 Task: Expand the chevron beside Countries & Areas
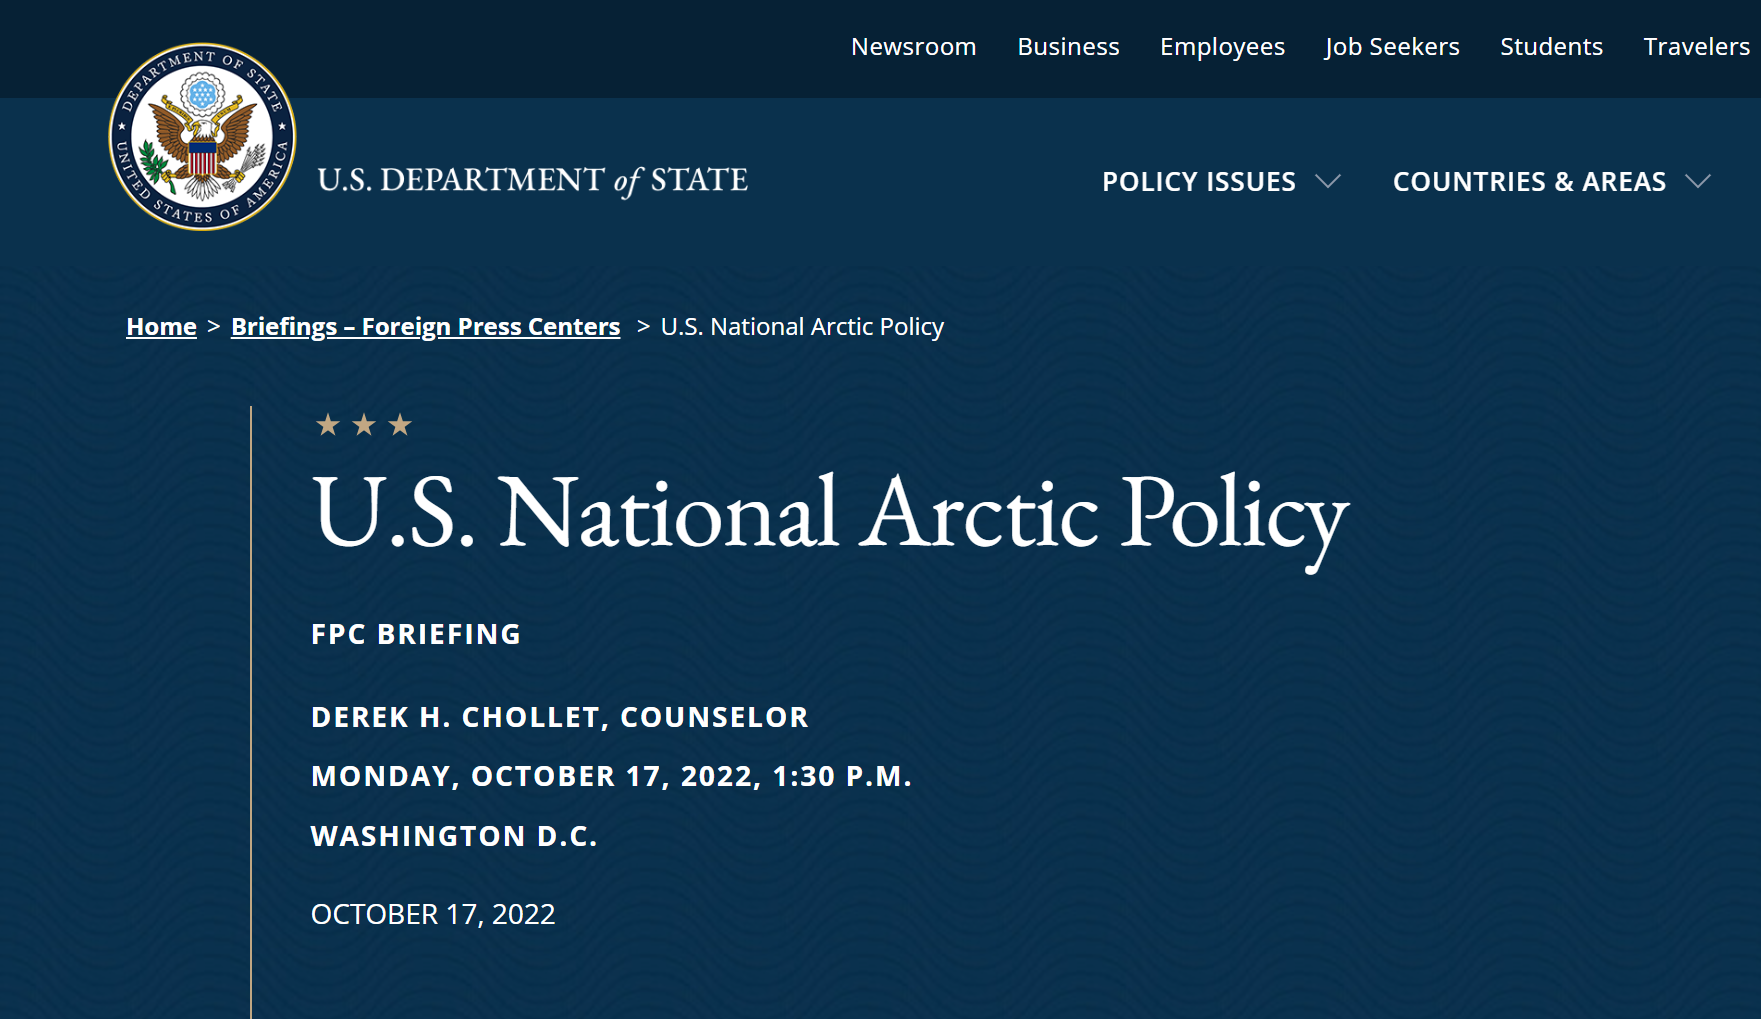click(1698, 181)
